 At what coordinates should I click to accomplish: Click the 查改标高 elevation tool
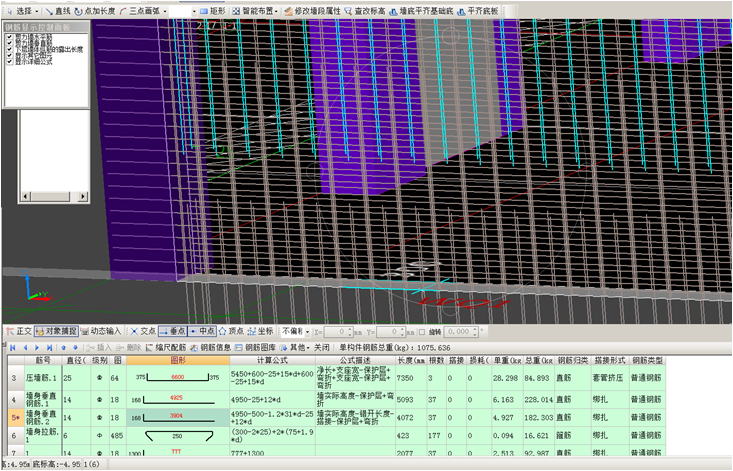click(365, 11)
